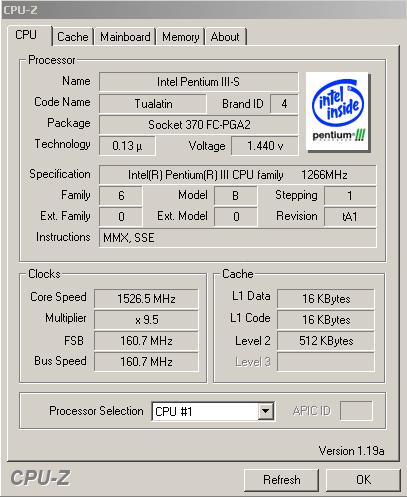This screenshot has height=497, width=407.
Task: Click the processor Name field
Action: point(198,82)
